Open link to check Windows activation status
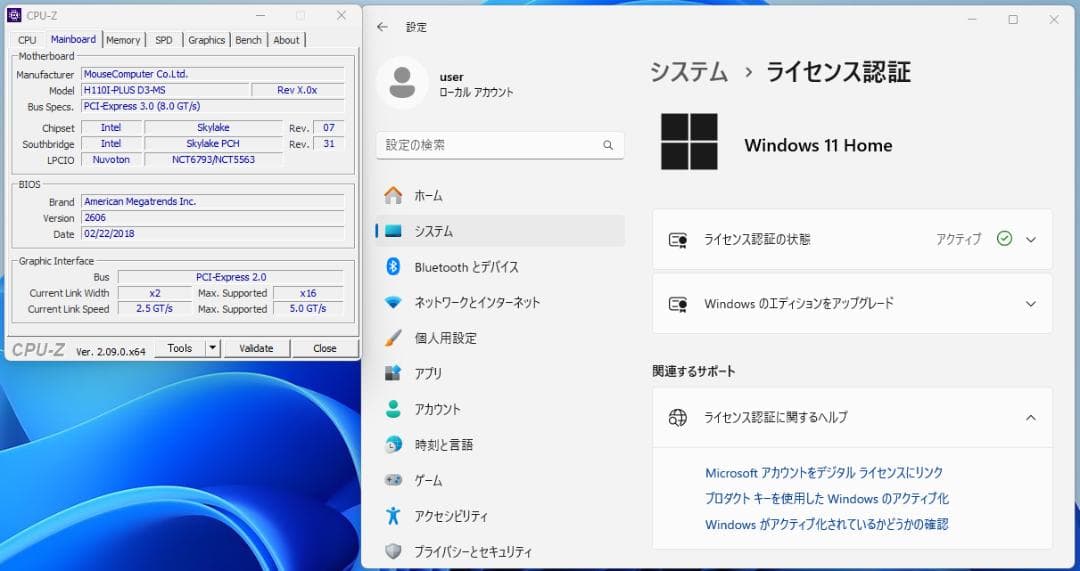 (x=827, y=524)
